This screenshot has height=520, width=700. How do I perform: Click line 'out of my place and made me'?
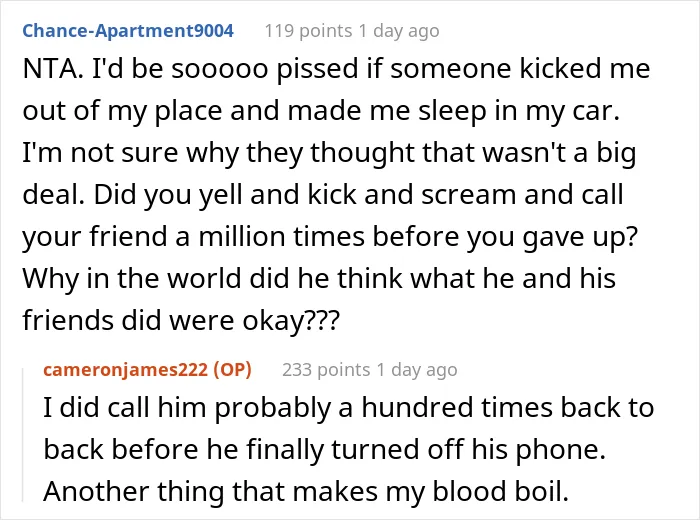point(321,111)
